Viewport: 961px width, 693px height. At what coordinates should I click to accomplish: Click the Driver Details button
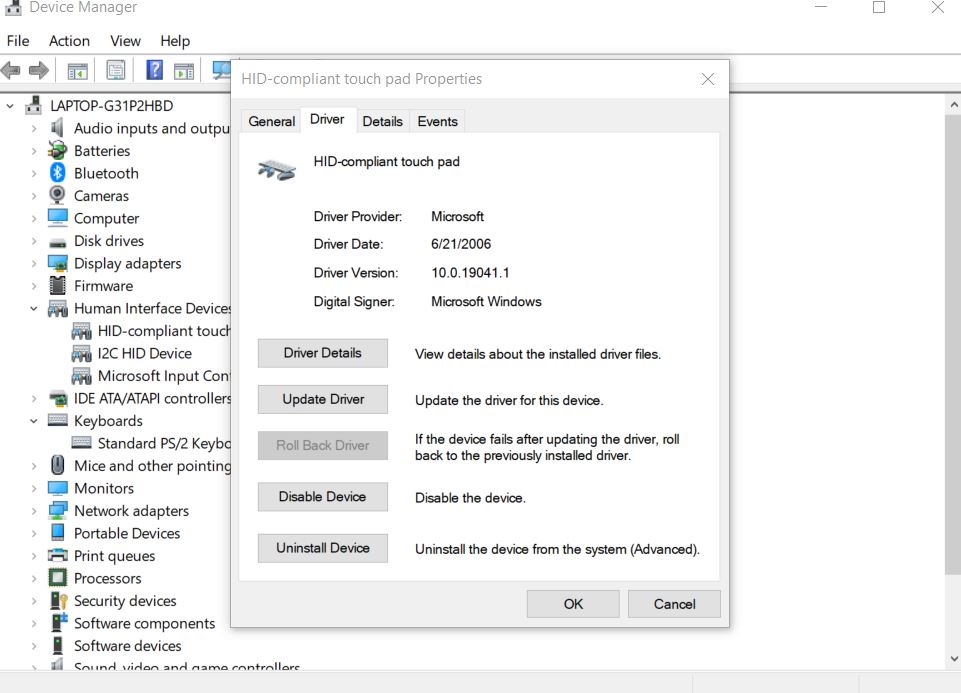point(322,353)
